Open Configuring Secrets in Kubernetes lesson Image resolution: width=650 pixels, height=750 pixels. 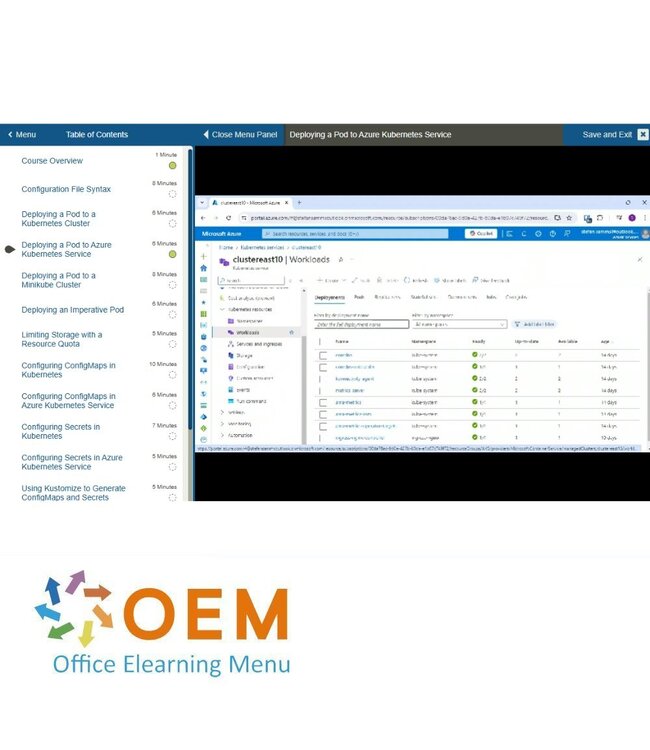tap(61, 432)
